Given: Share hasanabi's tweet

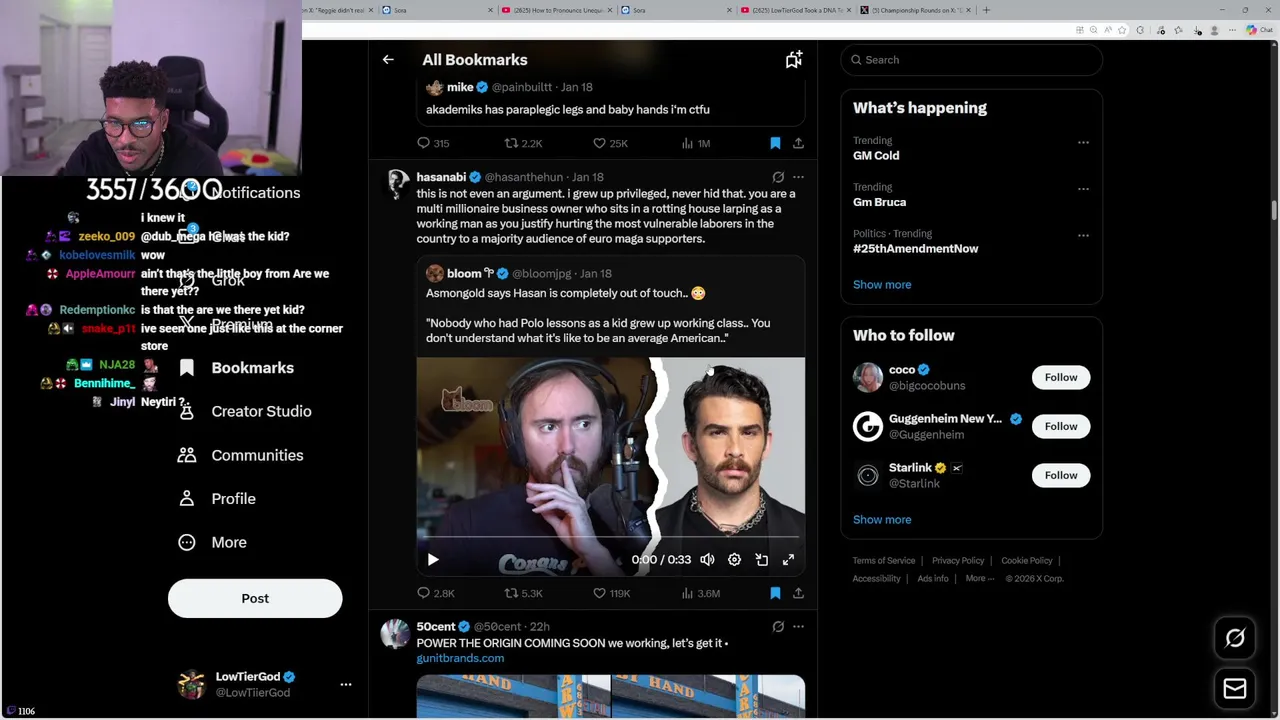Looking at the screenshot, I should point(798,593).
